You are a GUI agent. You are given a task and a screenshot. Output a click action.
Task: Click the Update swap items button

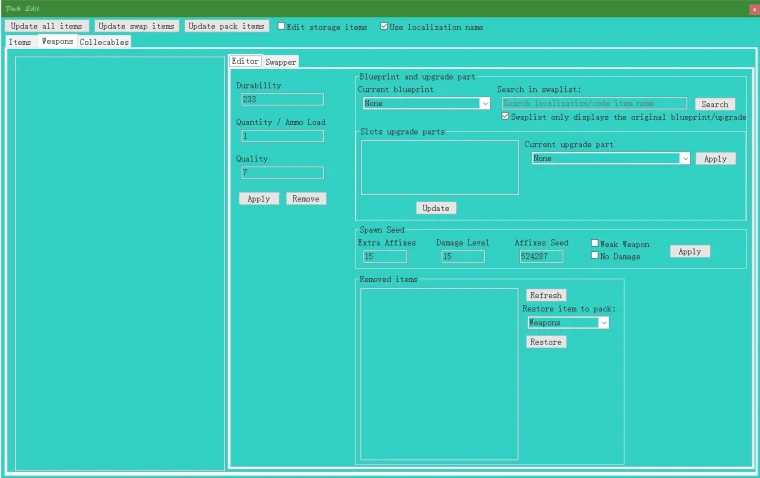(137, 26)
